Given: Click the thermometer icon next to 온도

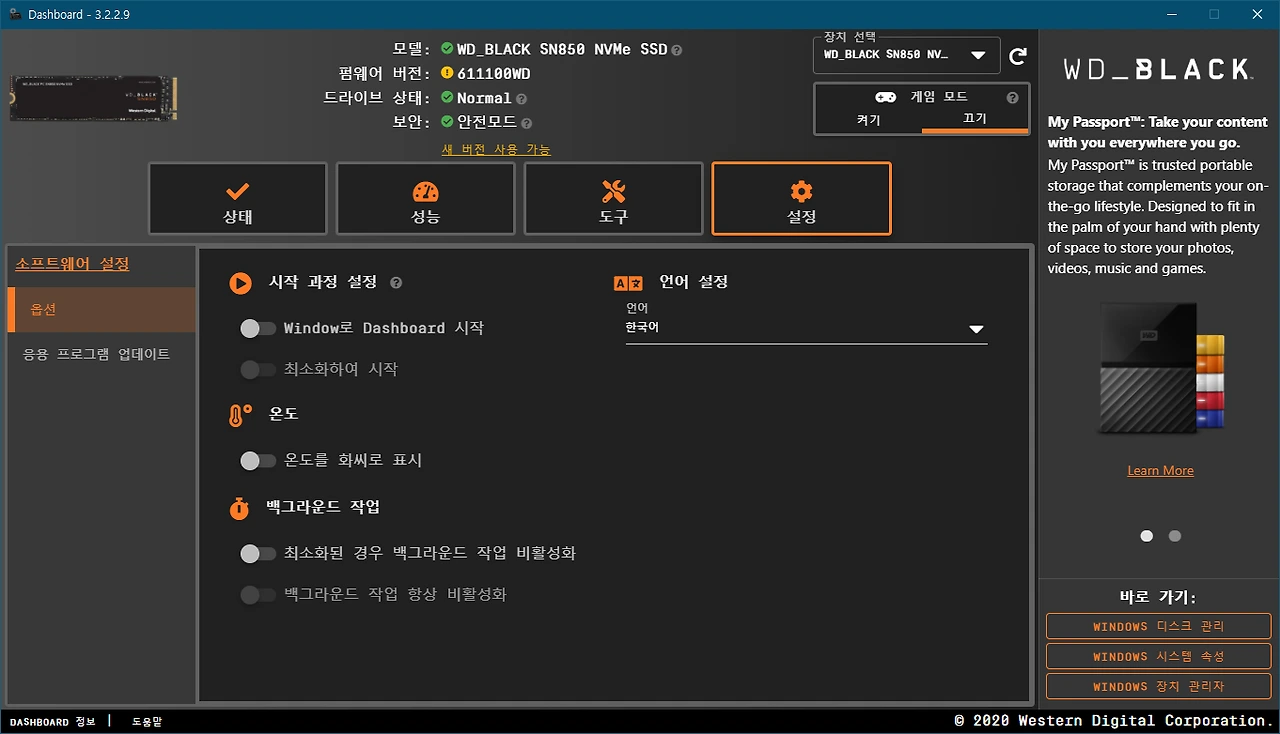Looking at the screenshot, I should coord(238,413).
